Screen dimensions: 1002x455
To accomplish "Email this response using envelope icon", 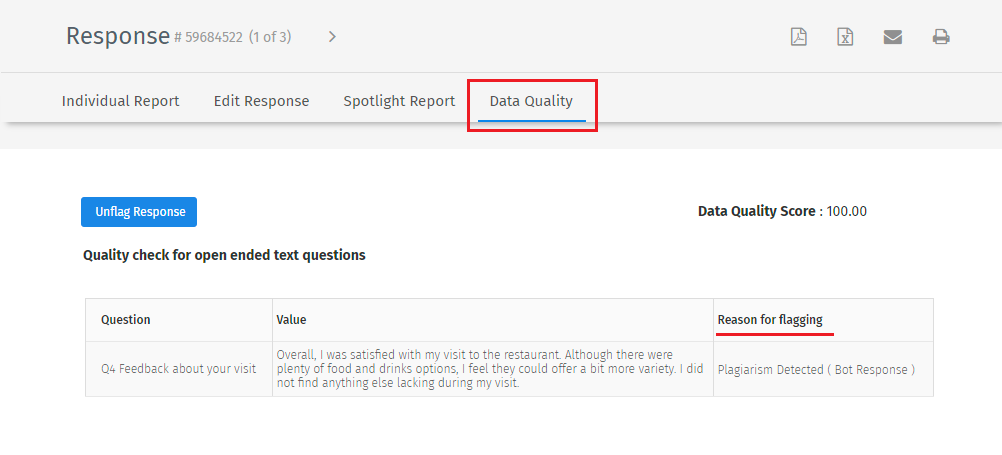I will click(x=893, y=37).
